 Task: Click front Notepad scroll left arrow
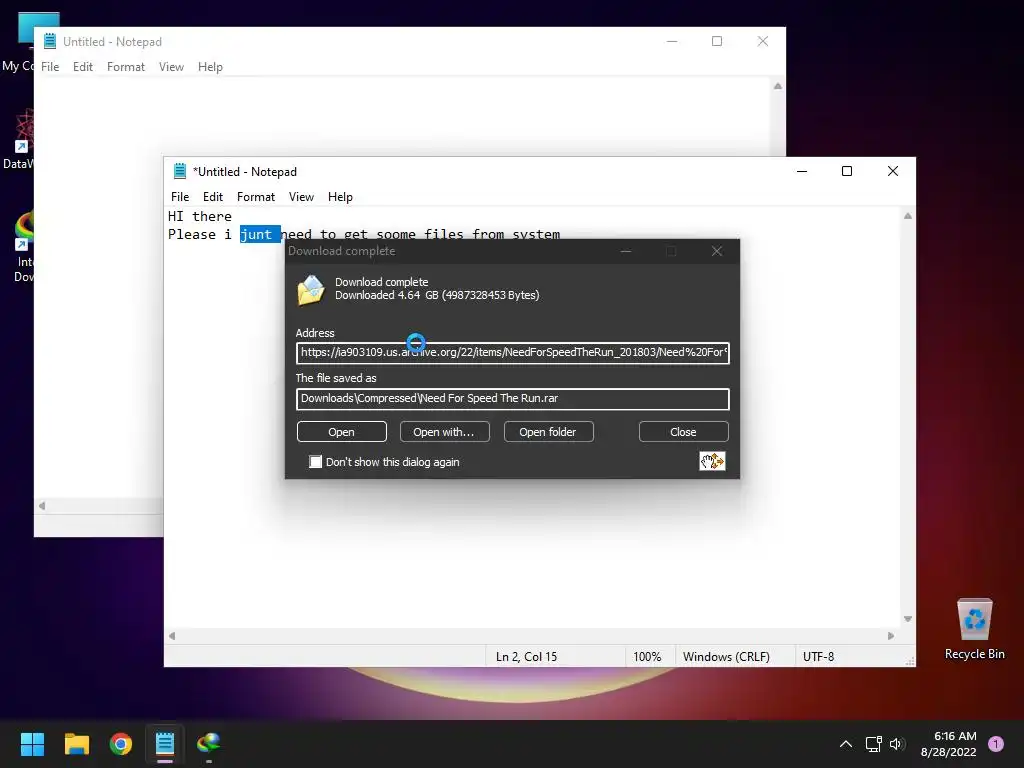172,635
